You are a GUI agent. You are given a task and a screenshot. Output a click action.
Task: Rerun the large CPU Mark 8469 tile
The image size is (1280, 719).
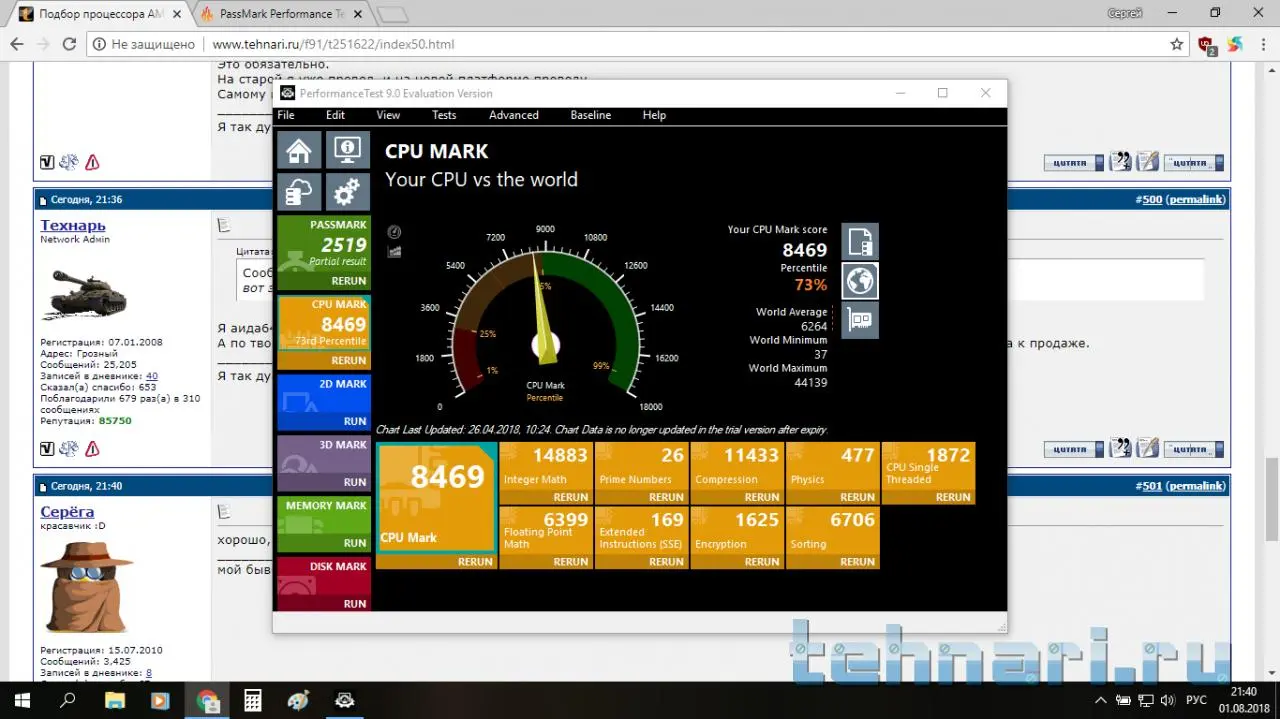tap(475, 562)
